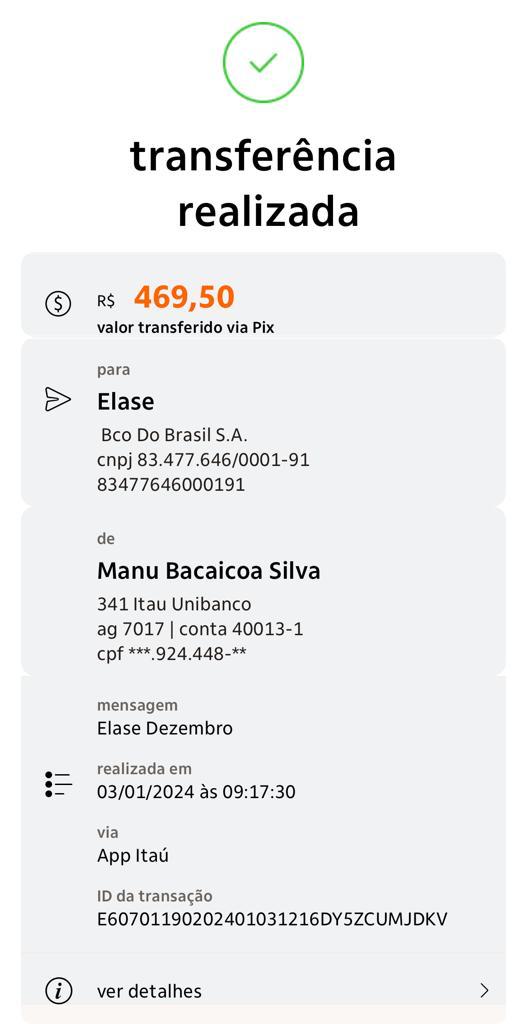Viewport: 528px width, 1024px height.
Task: Click sender name Manu Bacaicoa Silva
Action: pos(209,571)
